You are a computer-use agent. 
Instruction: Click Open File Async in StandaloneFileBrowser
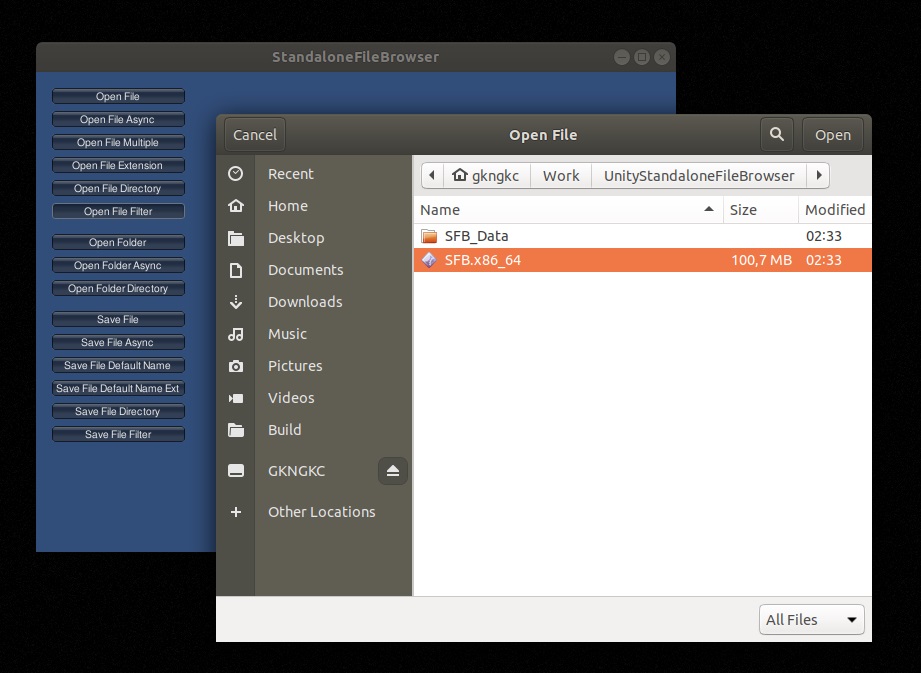click(118, 119)
